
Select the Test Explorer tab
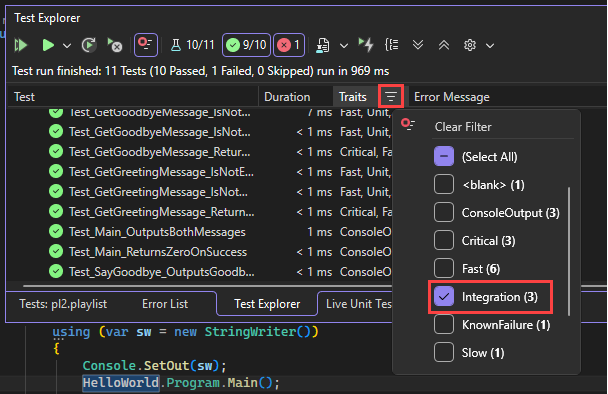pyautogui.click(x=267, y=304)
